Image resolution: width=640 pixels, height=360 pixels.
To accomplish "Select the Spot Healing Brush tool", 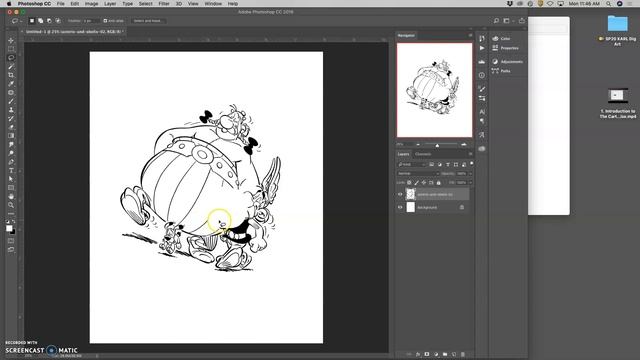I will 11,92.
